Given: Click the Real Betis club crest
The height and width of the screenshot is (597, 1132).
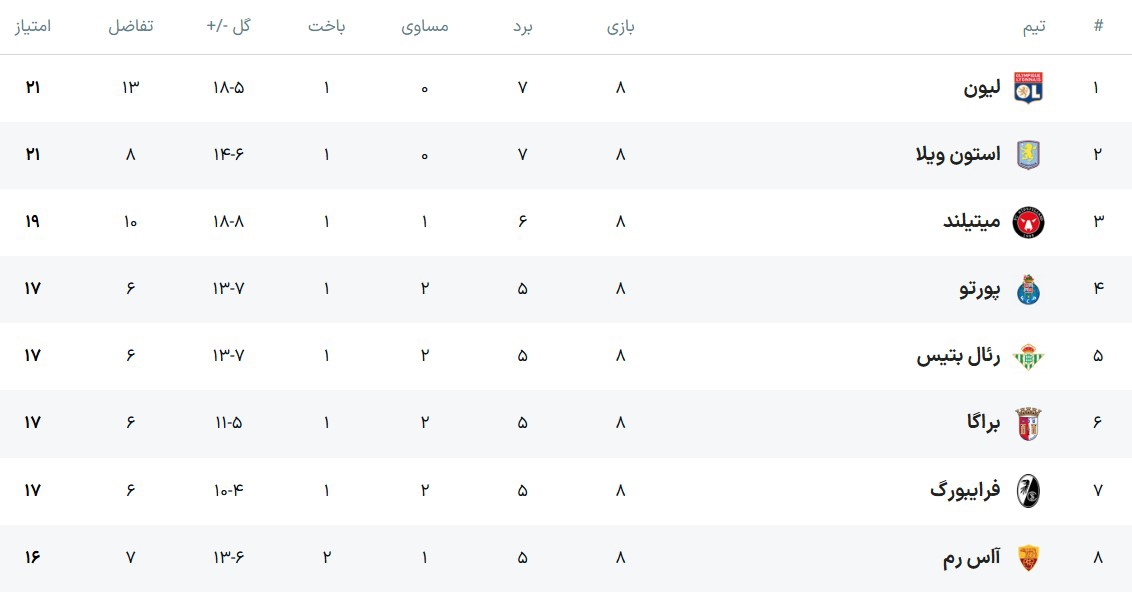Looking at the screenshot, I should (x=1028, y=356).
